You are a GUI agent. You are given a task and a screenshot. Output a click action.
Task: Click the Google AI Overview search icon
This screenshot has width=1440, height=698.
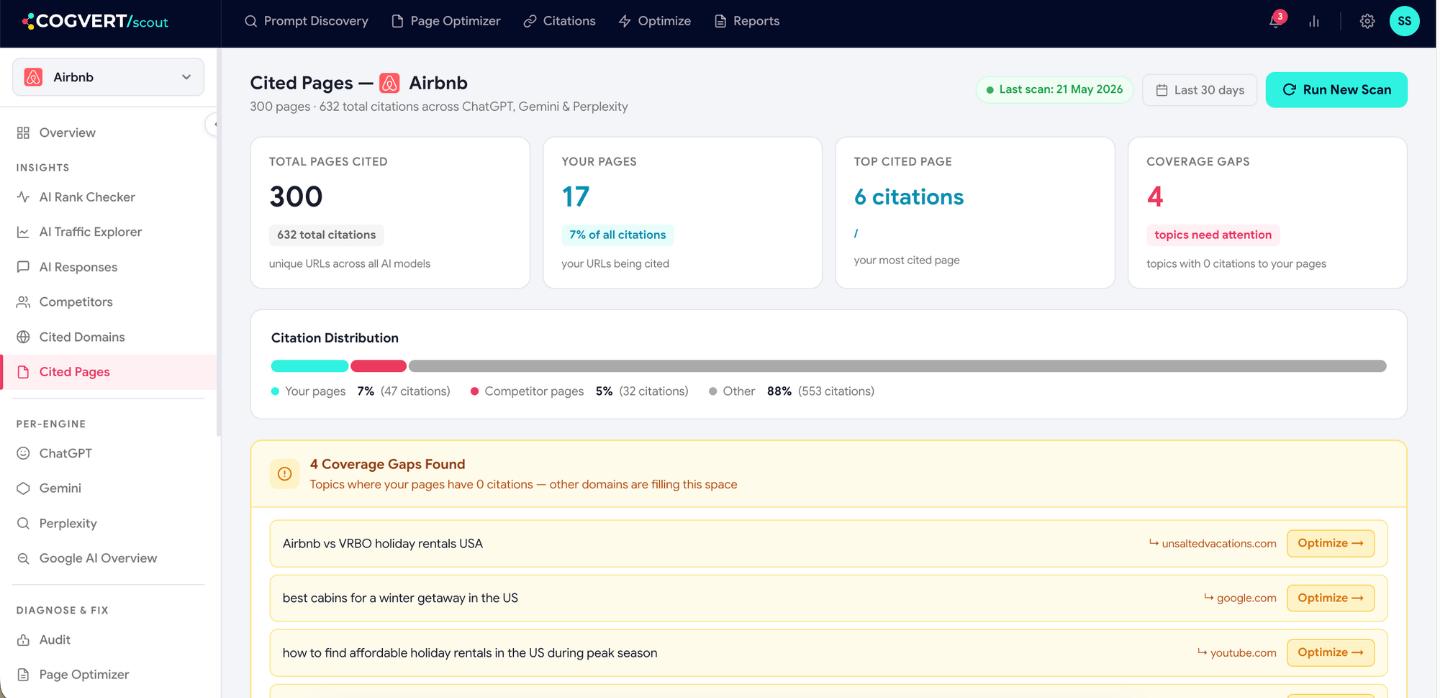23,558
